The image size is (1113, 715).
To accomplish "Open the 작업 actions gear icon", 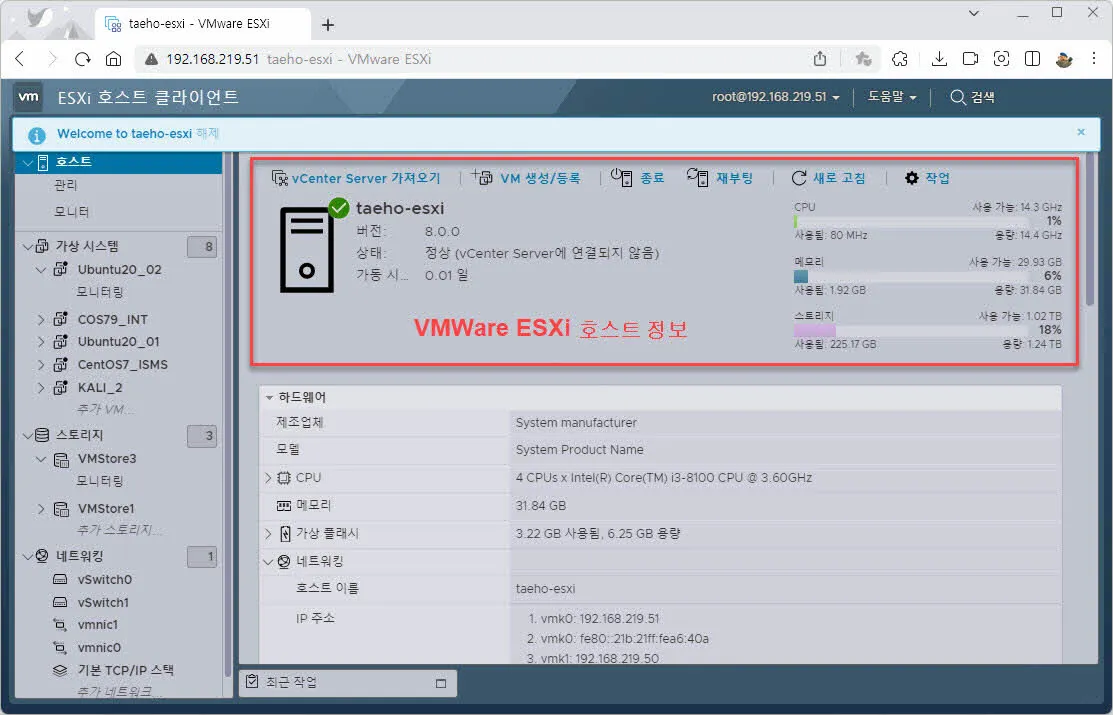I will [911, 177].
